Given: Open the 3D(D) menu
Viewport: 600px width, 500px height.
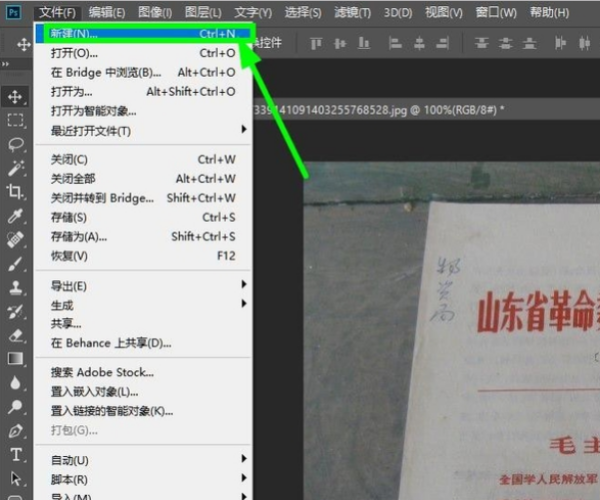Looking at the screenshot, I should coord(398,13).
